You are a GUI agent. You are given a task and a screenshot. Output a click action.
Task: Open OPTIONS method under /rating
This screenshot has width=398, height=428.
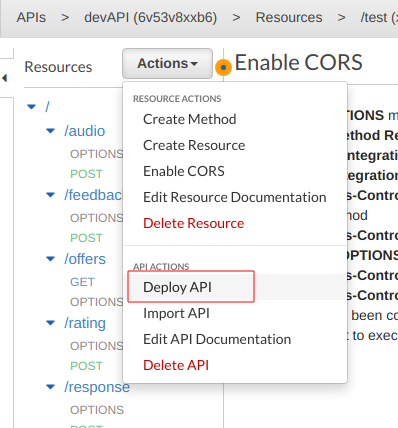(x=97, y=346)
